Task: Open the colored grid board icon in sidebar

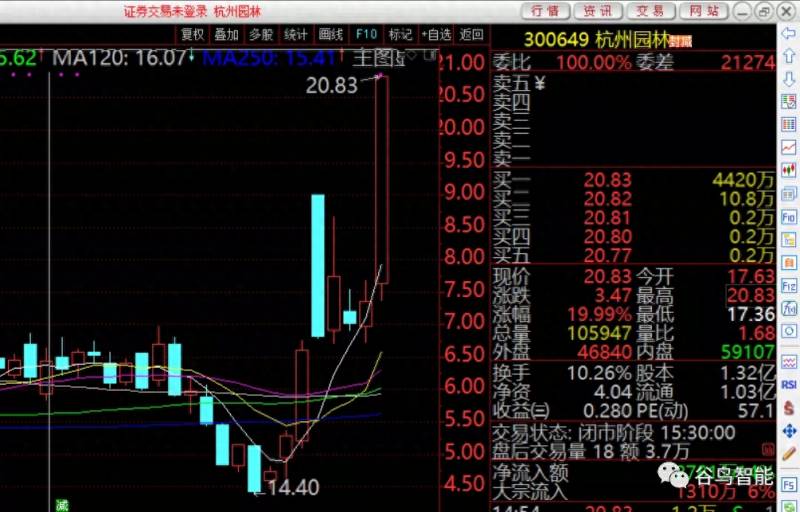Action: (x=789, y=124)
